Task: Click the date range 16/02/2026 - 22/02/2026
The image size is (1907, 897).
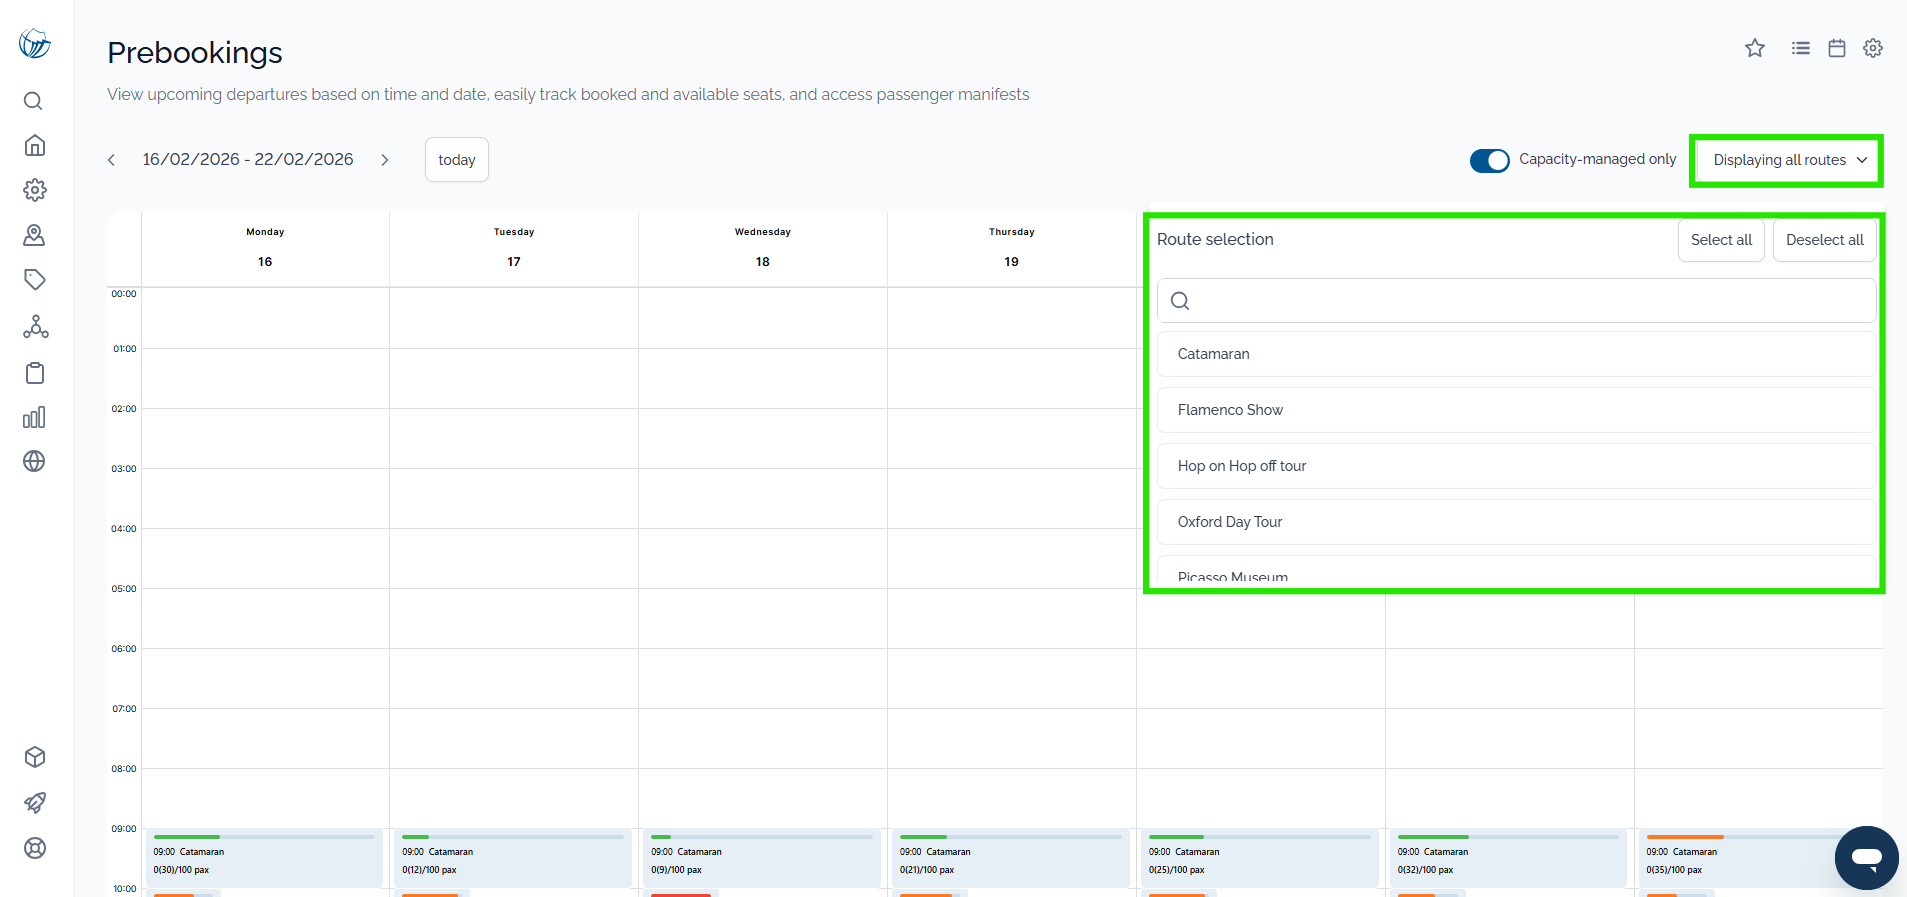Action: 248,160
